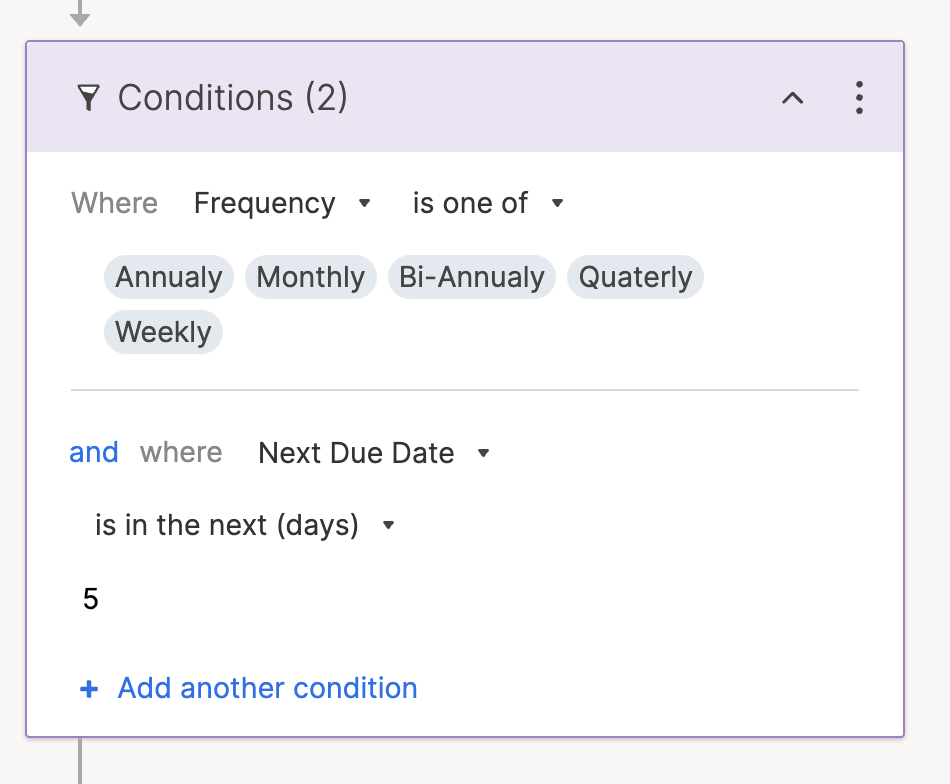Collapse the Conditions panel with chevron
950x784 pixels.
792,98
